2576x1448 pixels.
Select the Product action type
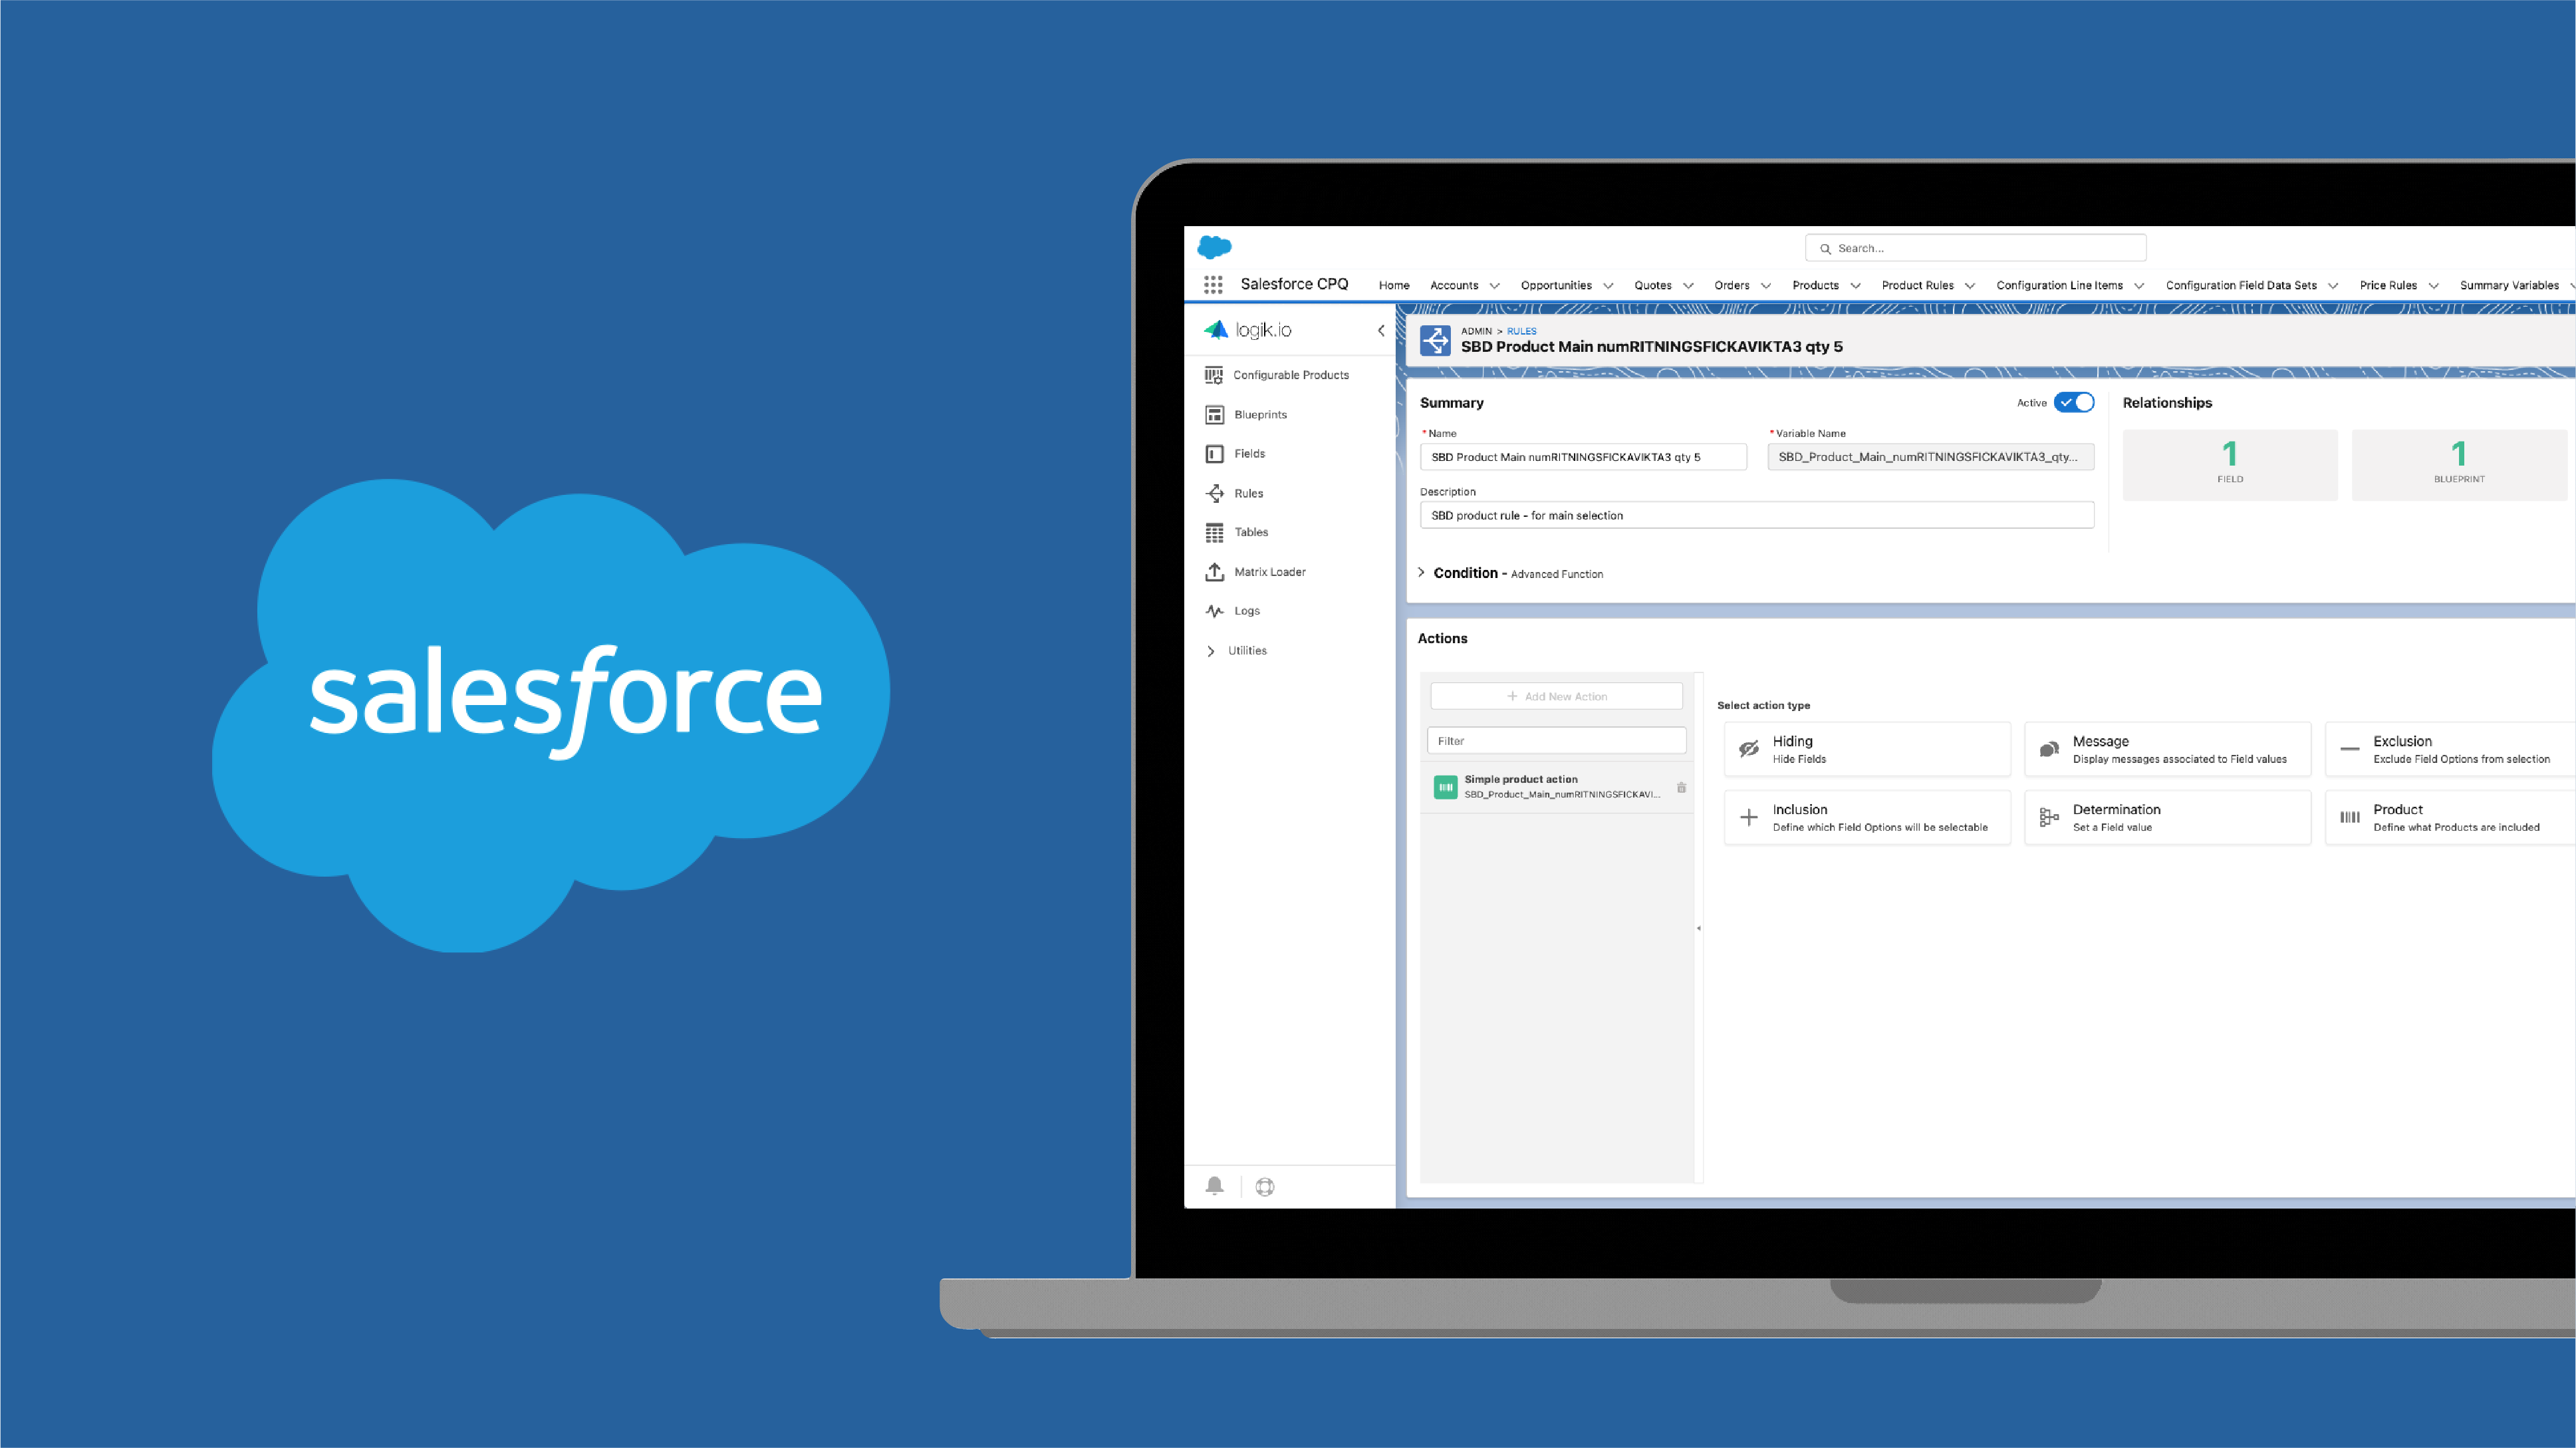[x=2450, y=817]
